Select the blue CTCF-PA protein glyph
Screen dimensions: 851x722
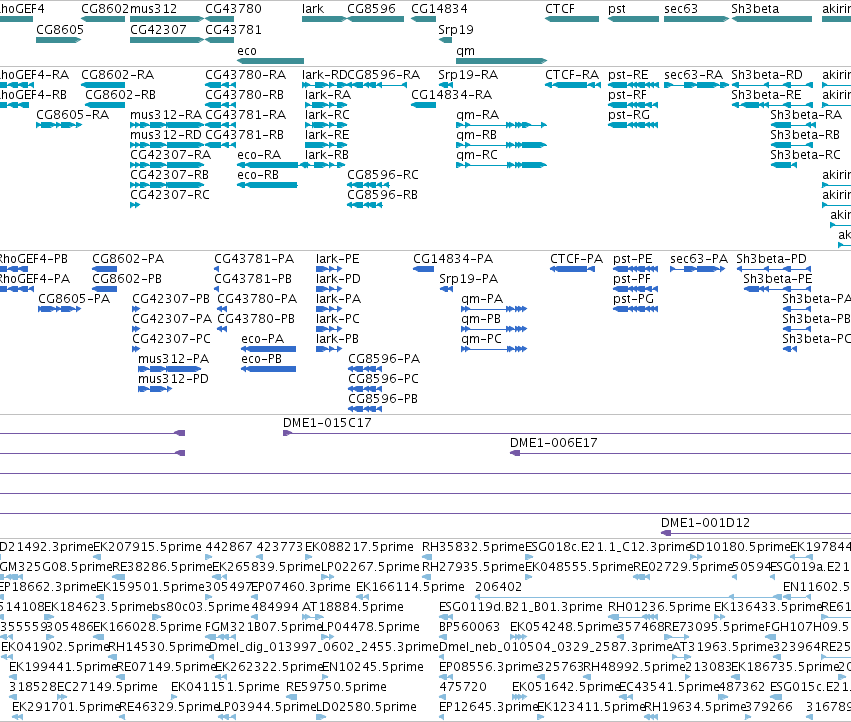572,269
